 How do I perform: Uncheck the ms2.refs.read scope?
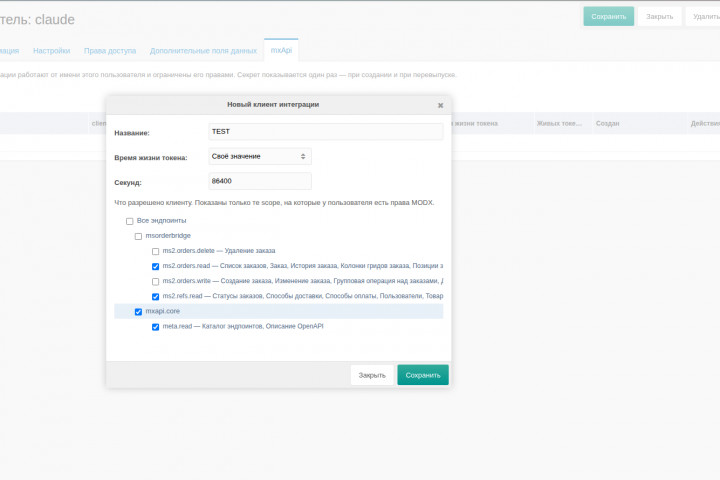coord(156,297)
